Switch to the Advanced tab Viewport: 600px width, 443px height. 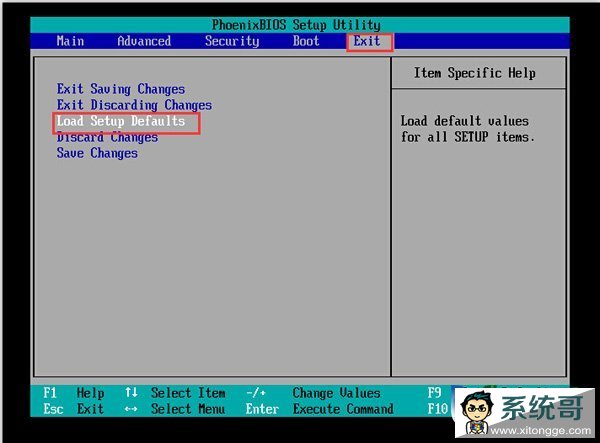point(144,41)
